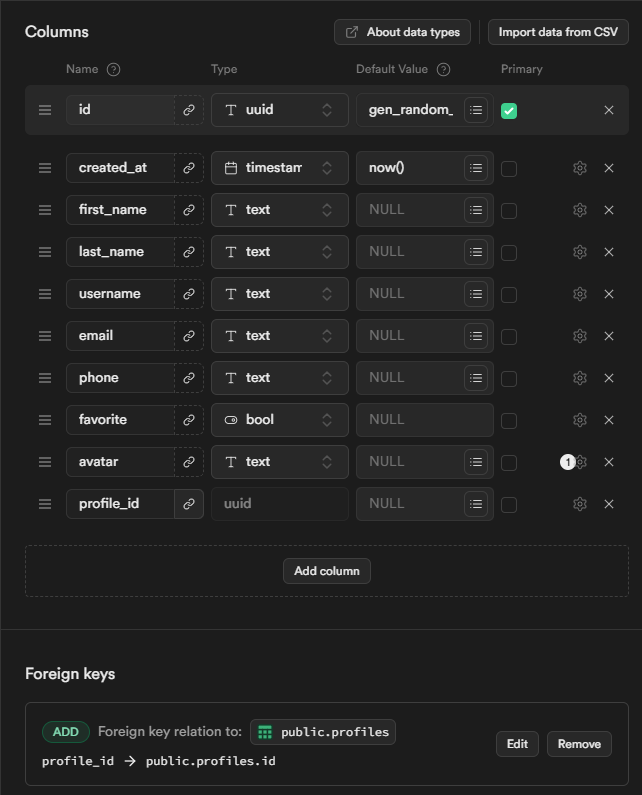The height and width of the screenshot is (795, 642).
Task: Check primary key for last_name column
Action: click(x=509, y=253)
